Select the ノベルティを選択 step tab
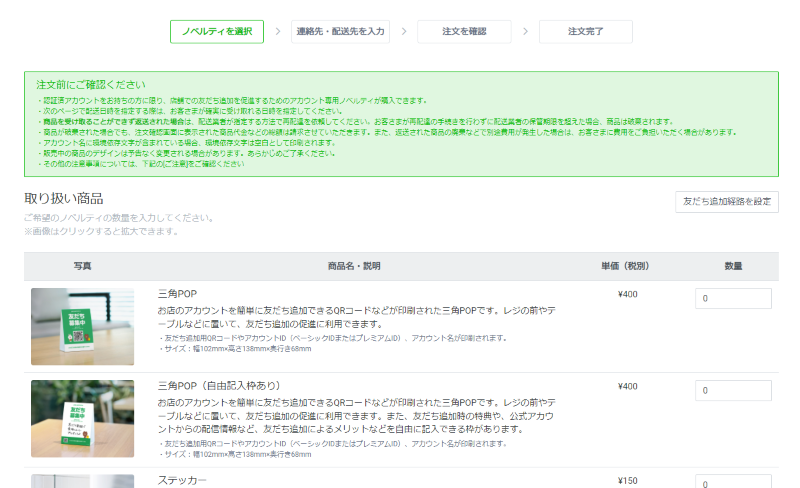The height and width of the screenshot is (488, 800). [x=217, y=32]
